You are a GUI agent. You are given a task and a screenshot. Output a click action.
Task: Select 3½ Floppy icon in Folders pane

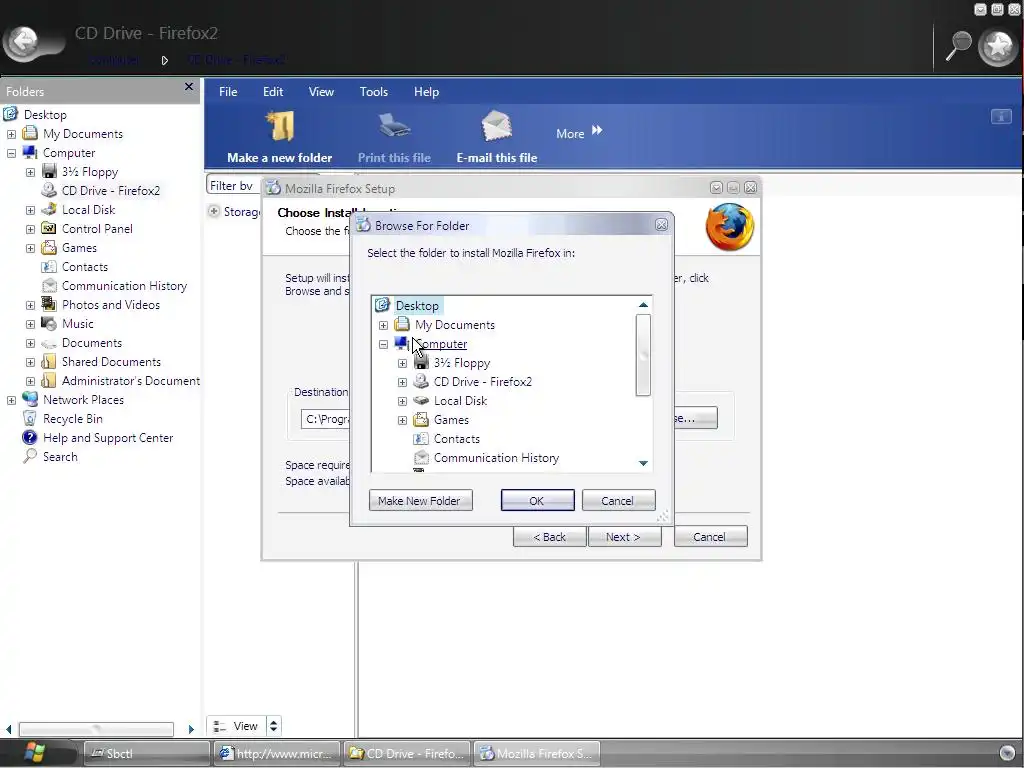(49, 171)
